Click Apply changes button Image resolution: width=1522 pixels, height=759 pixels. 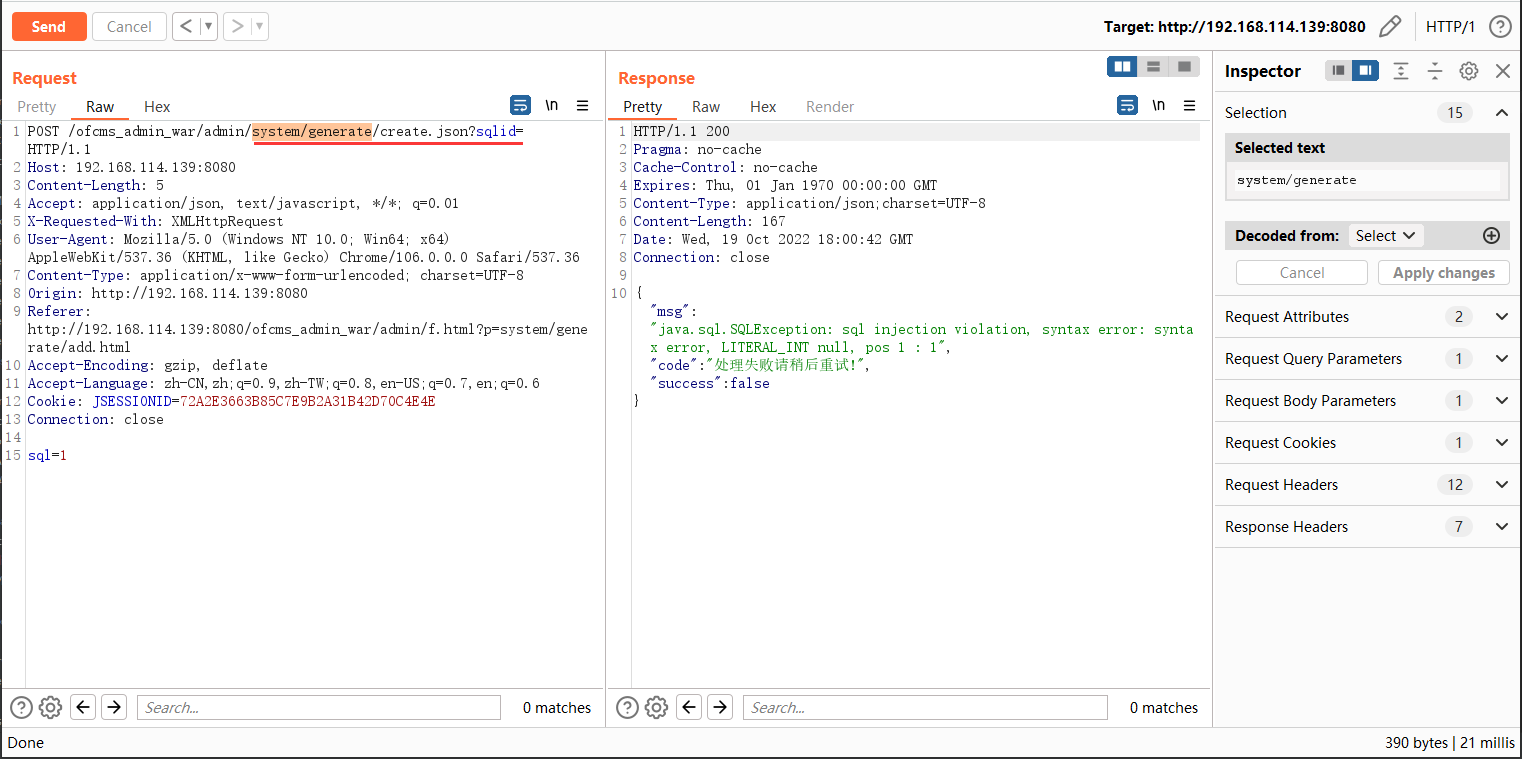tap(1444, 273)
